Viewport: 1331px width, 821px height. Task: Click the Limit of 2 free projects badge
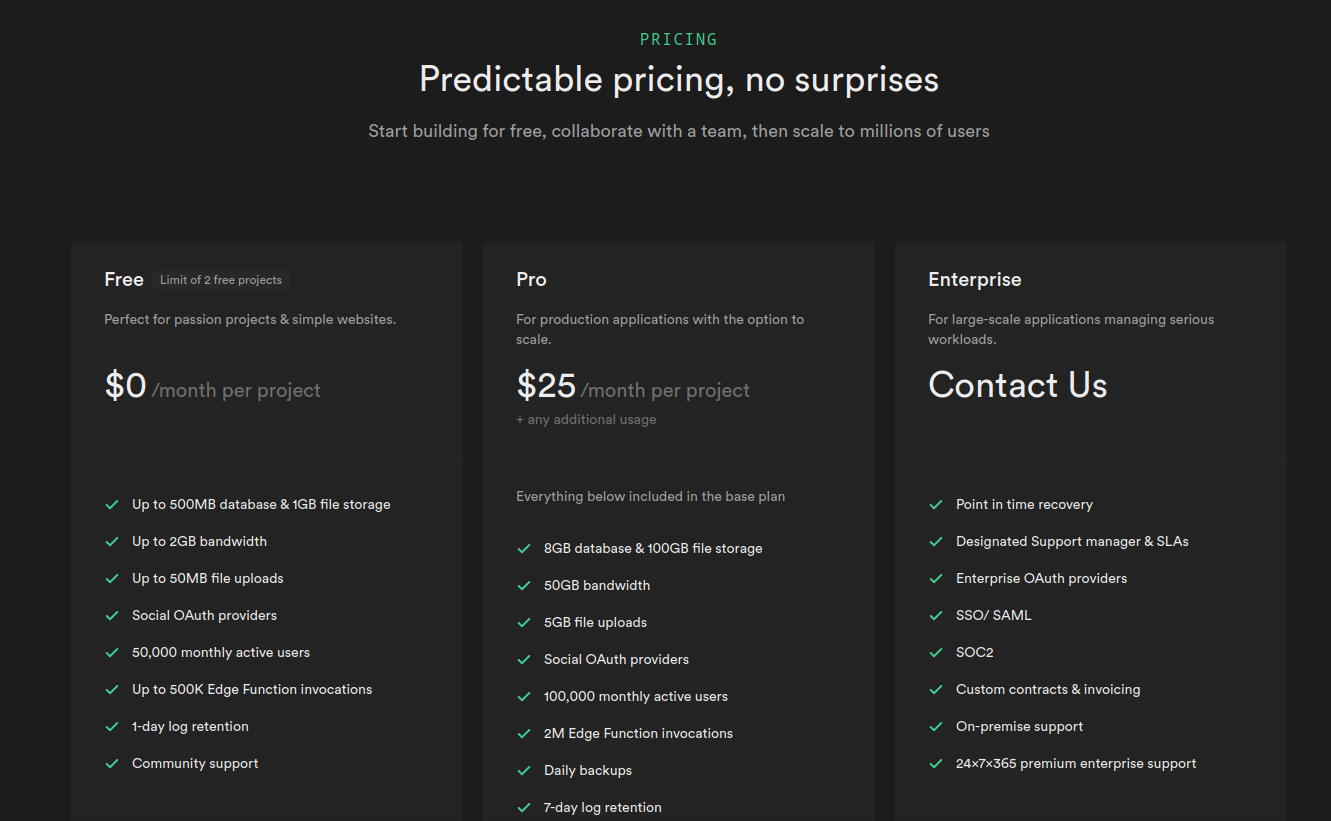click(x=220, y=280)
